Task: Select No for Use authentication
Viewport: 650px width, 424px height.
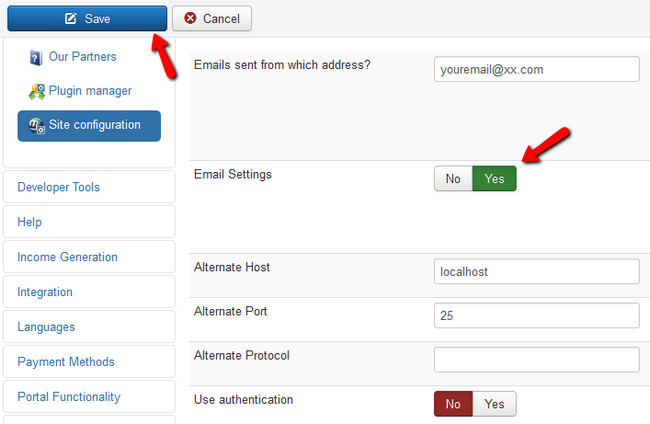Action: [453, 404]
